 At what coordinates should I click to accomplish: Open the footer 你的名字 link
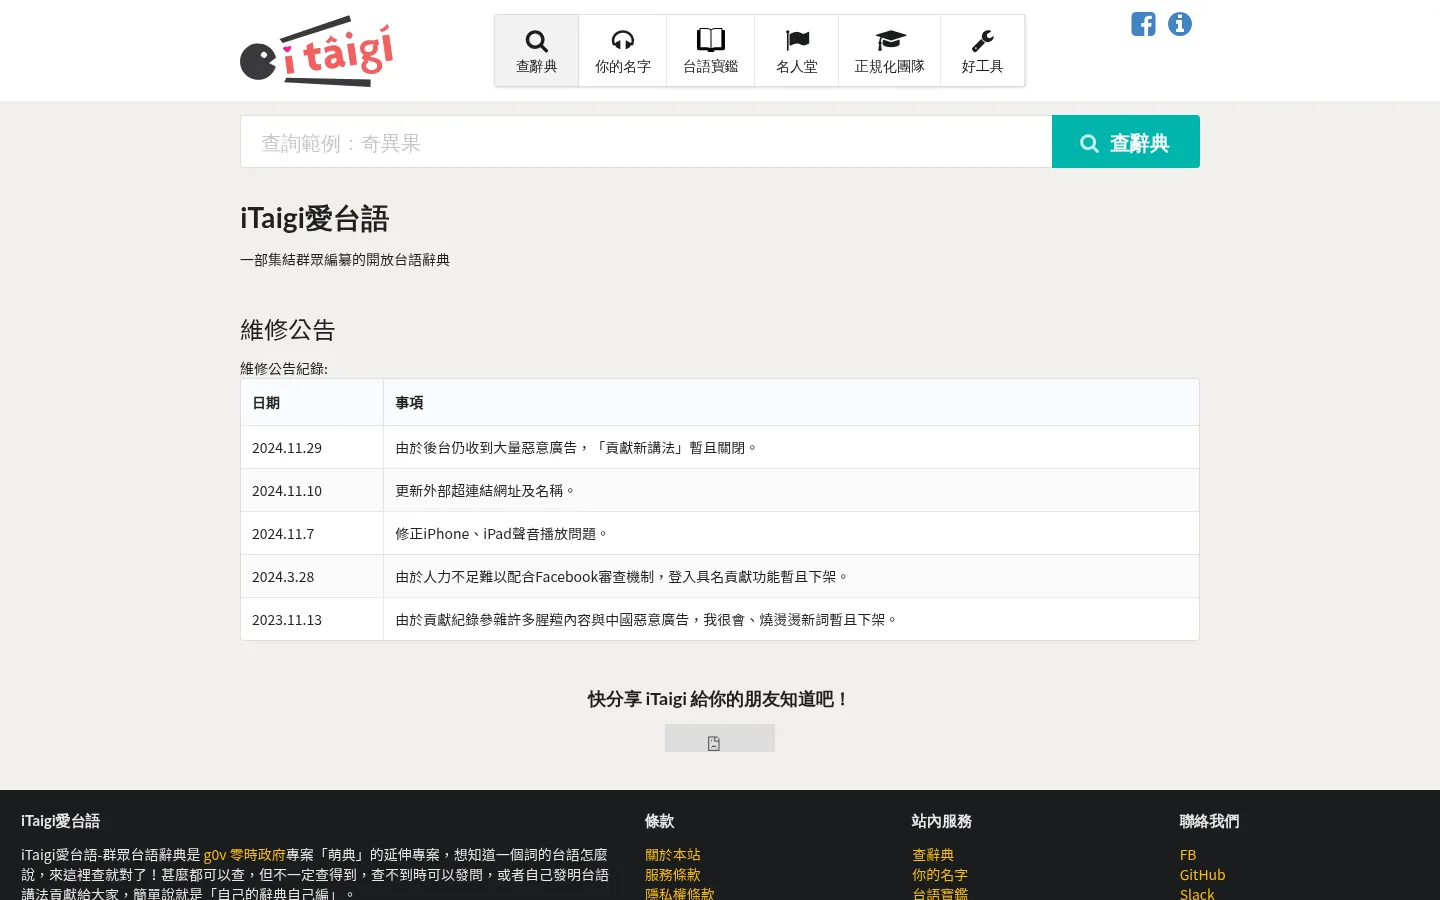(940, 875)
